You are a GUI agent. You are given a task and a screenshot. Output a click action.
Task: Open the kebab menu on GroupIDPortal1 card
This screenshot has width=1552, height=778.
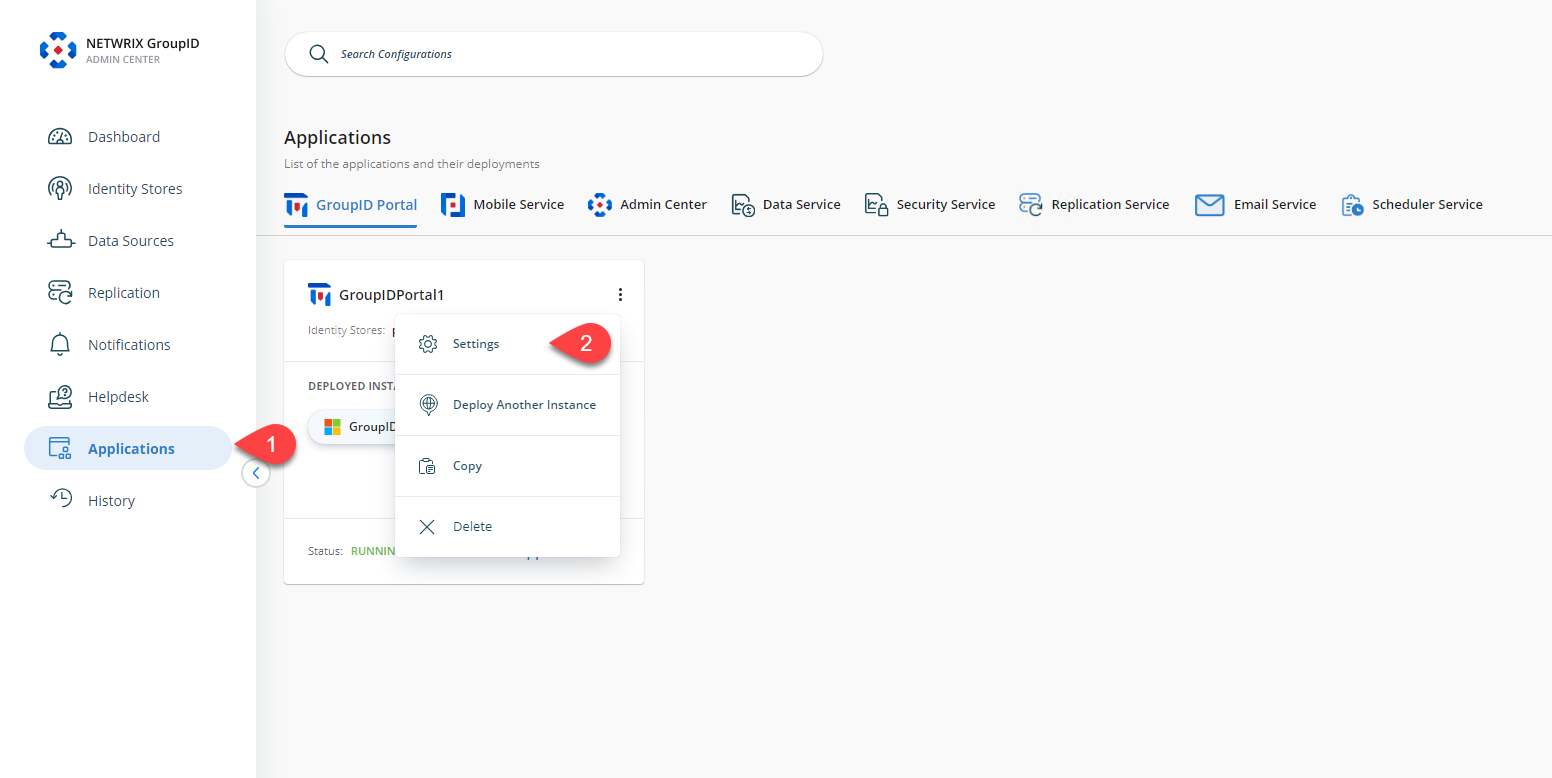click(620, 294)
